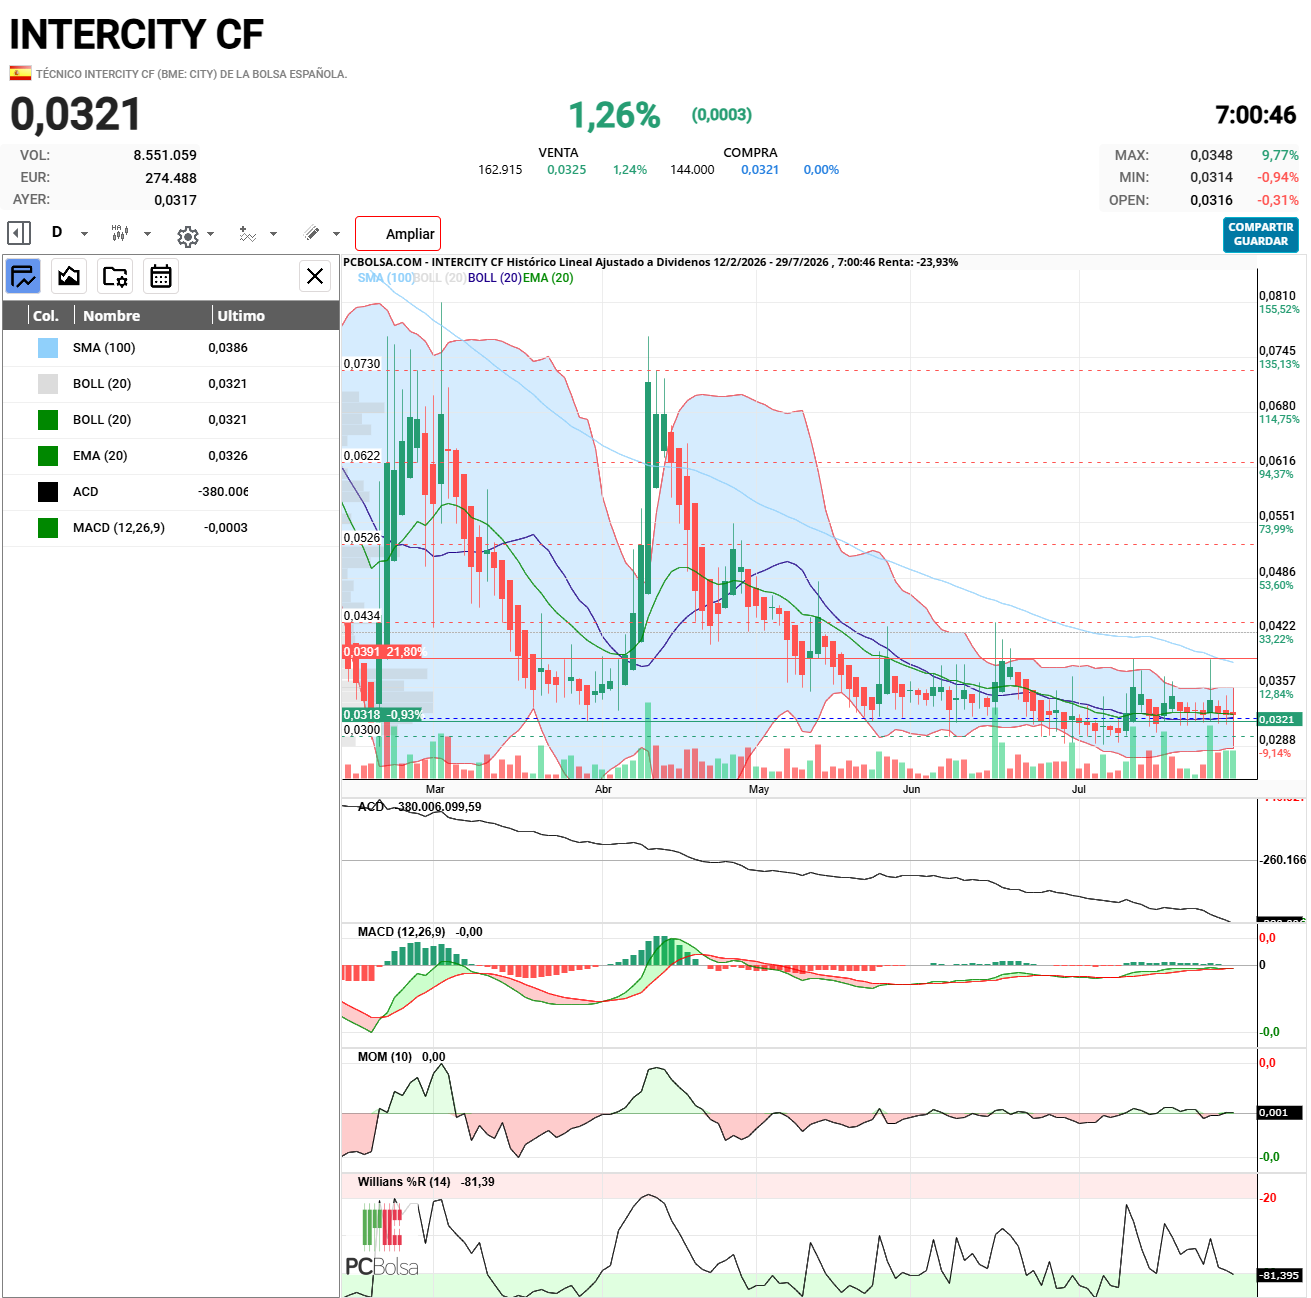Image resolution: width=1311 pixels, height=1298 pixels.
Task: Click the Col. column header
Action: point(46,316)
